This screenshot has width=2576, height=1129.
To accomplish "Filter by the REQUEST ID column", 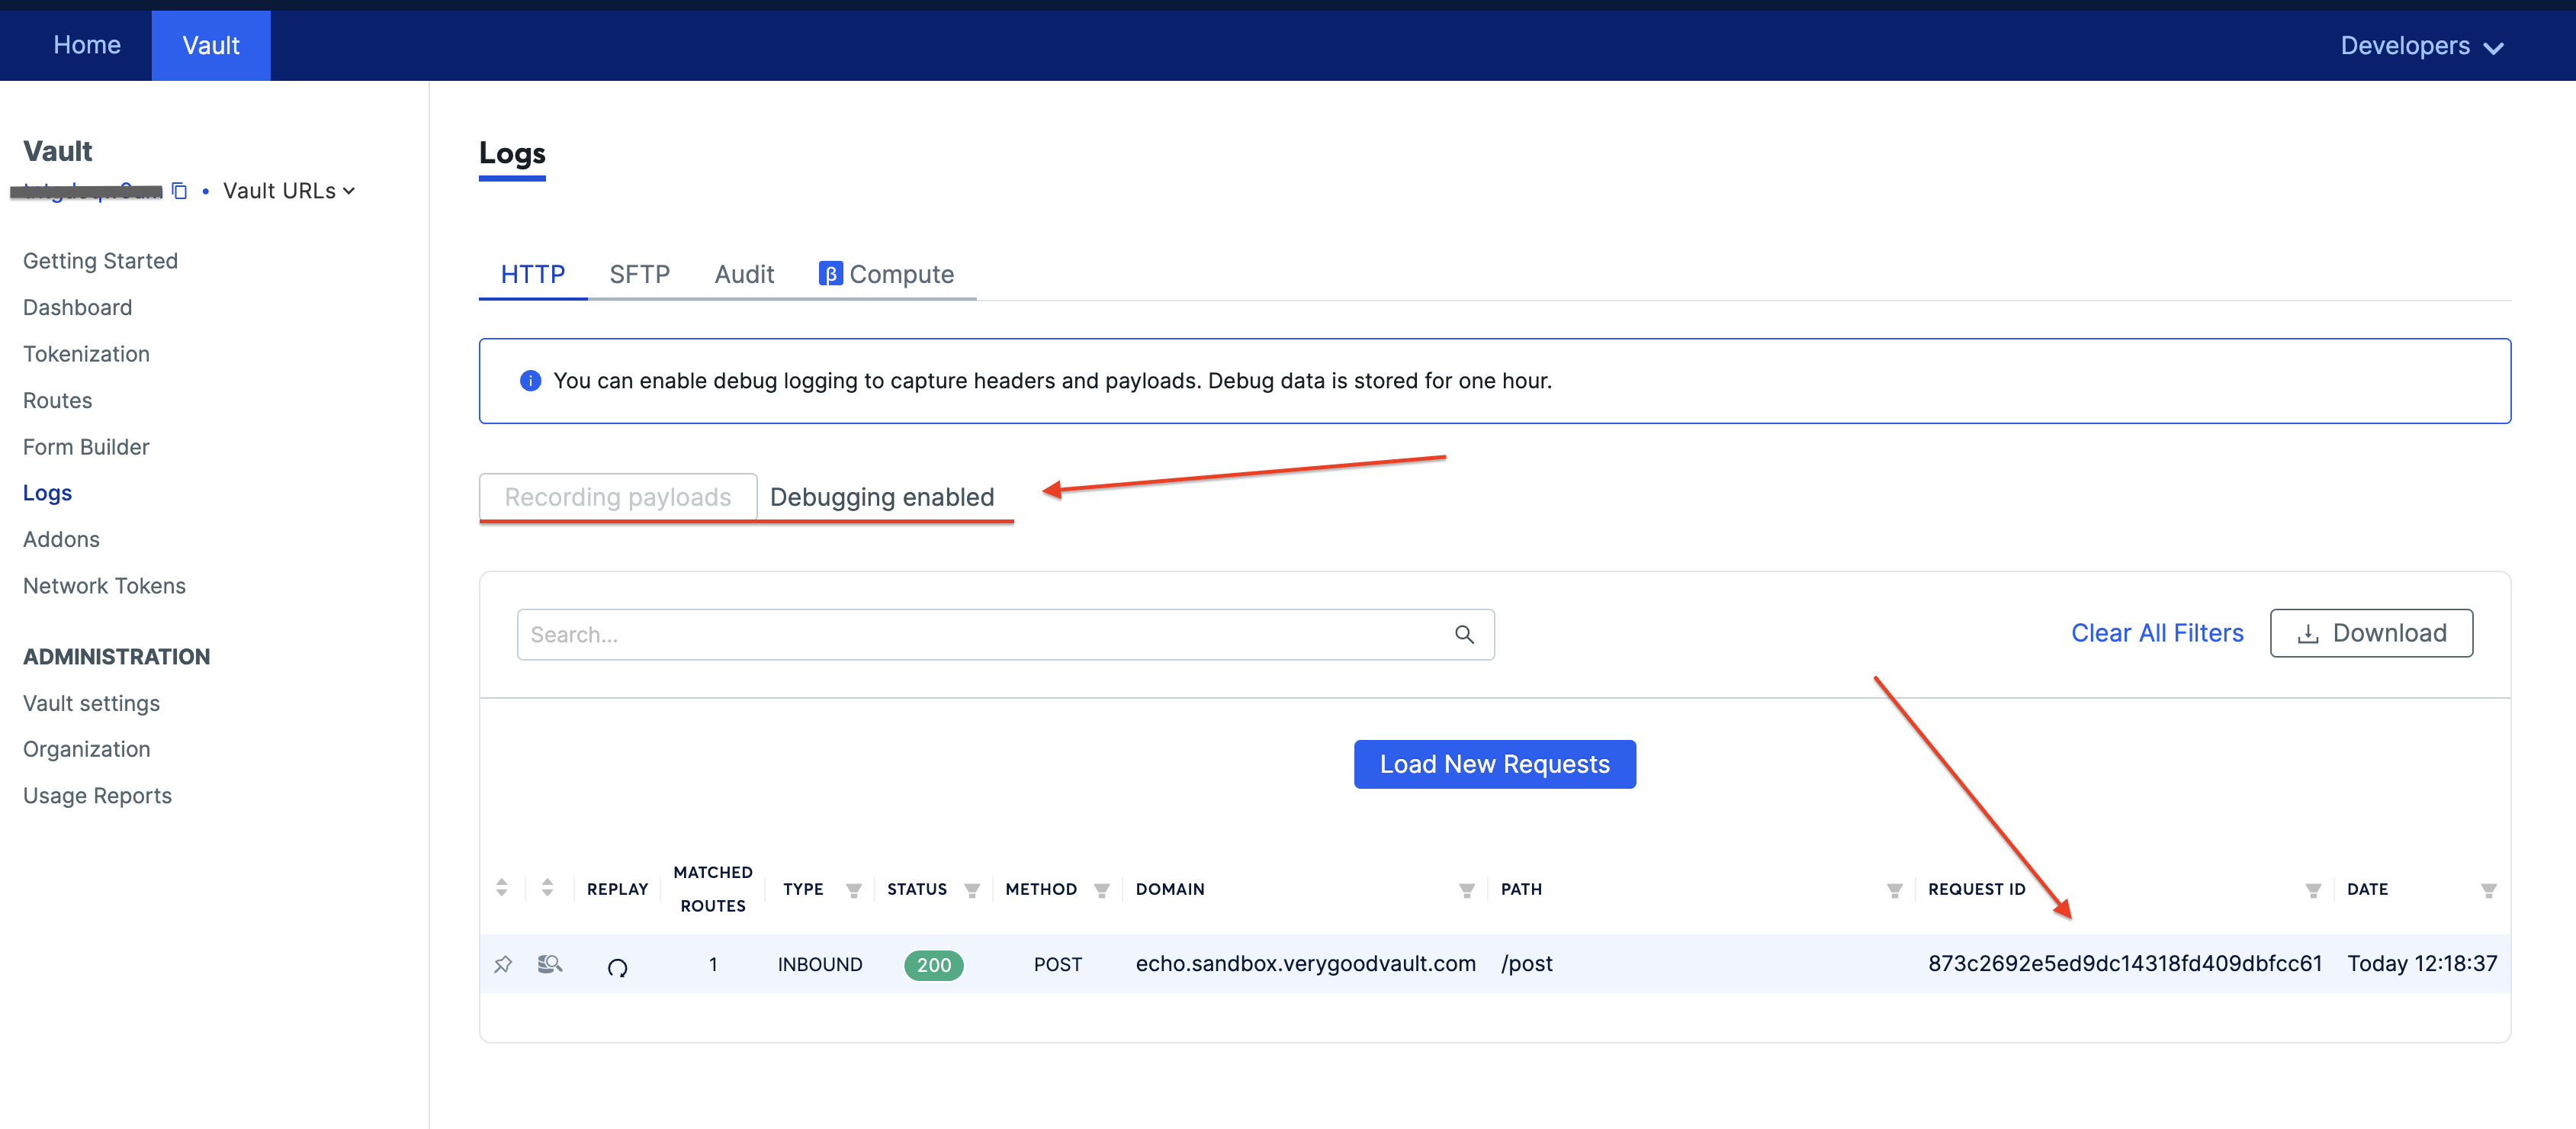I will tap(2312, 890).
